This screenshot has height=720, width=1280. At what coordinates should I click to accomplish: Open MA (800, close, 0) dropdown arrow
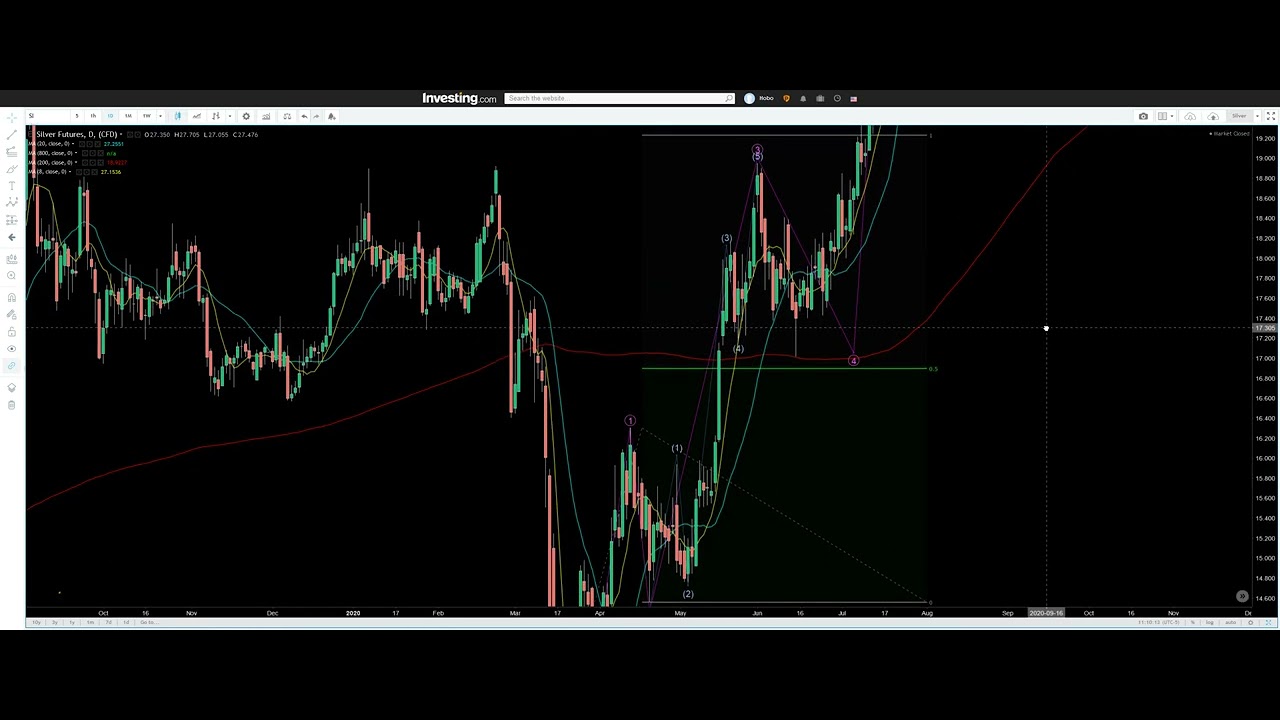point(76,153)
